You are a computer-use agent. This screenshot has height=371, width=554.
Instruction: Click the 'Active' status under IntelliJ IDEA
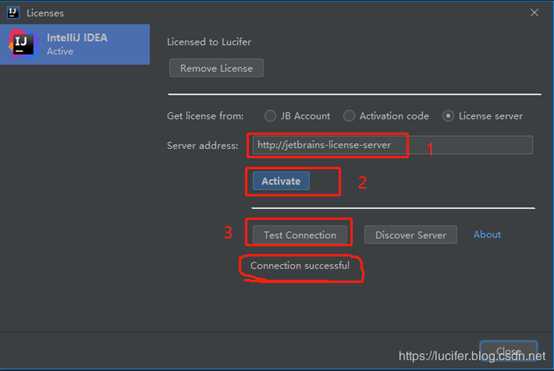(x=60, y=52)
